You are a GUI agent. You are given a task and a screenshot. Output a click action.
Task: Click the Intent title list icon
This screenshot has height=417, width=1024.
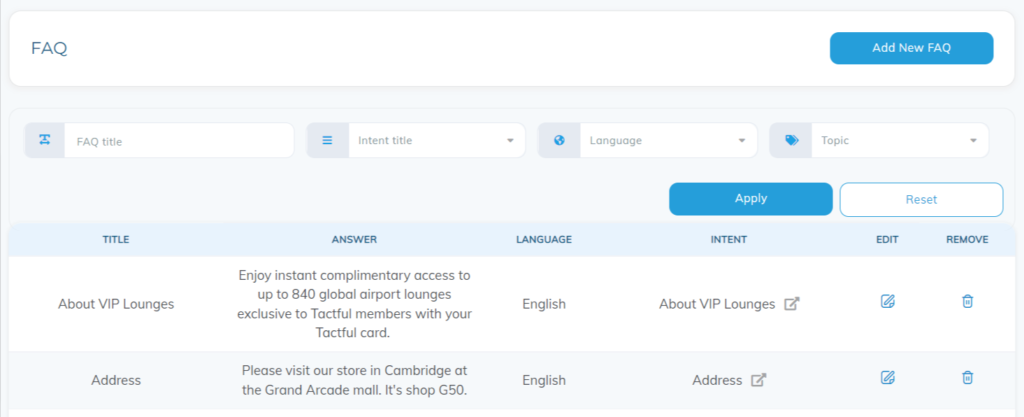(x=327, y=140)
